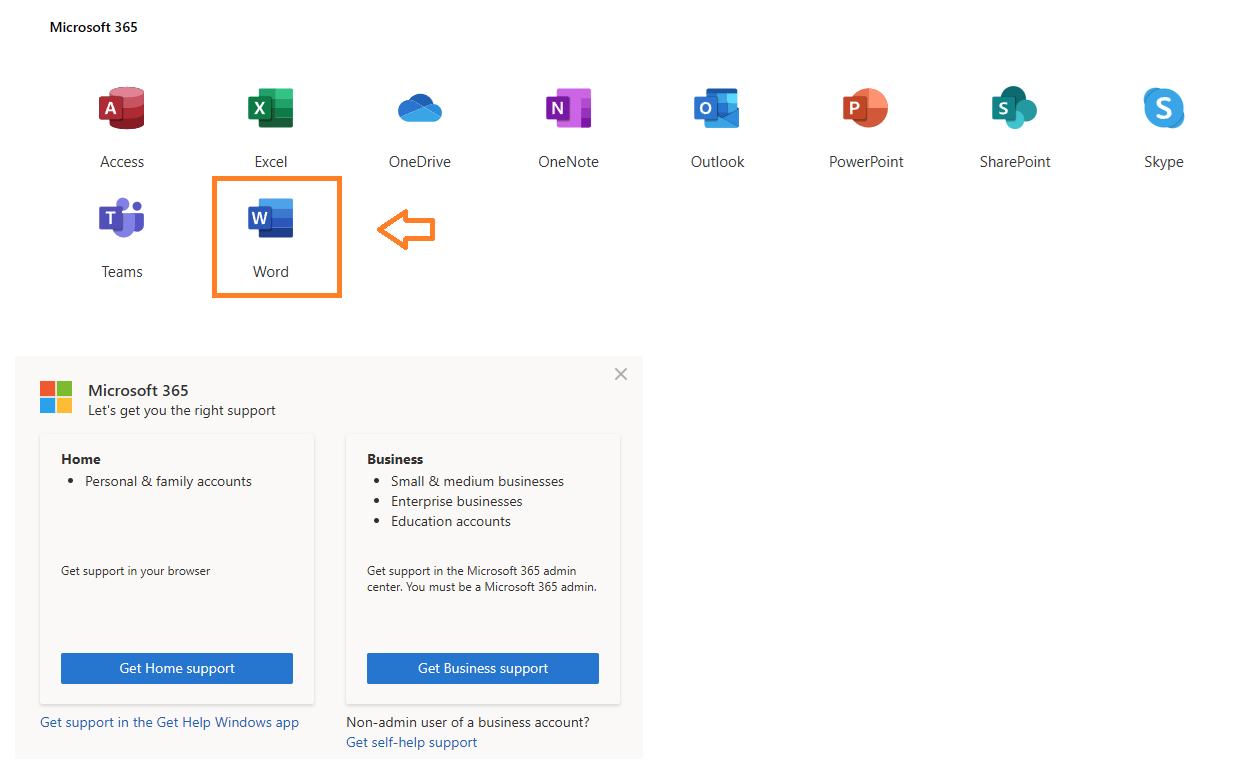Image resolution: width=1253 pixels, height=766 pixels.
Task: Click the Outlook label text
Action: (x=718, y=162)
